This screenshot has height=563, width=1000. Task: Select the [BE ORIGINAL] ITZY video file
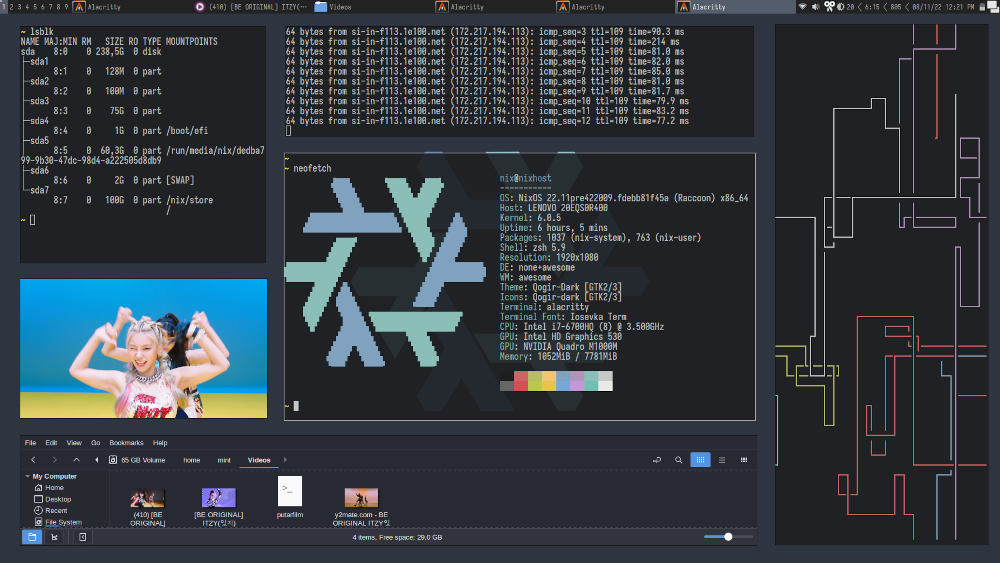pyautogui.click(x=219, y=507)
